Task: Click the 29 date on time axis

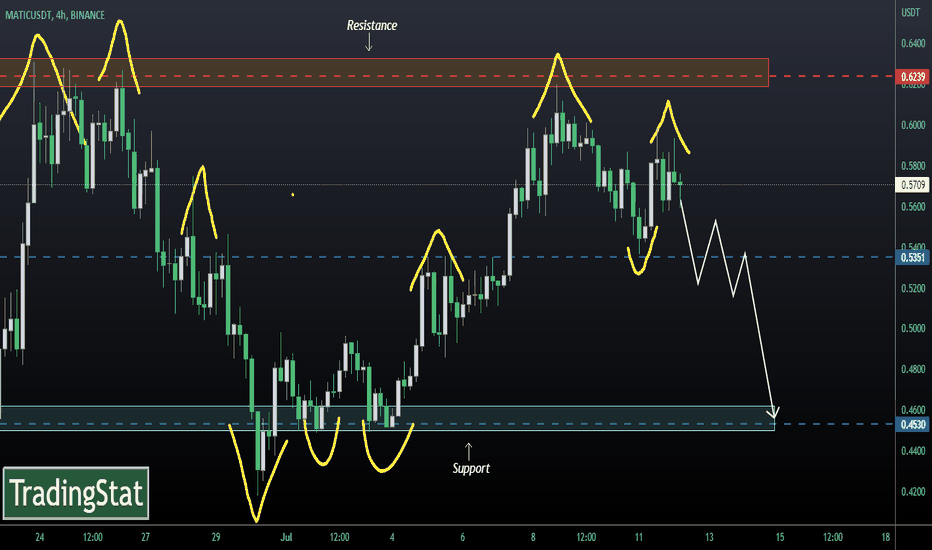Action: (216, 537)
